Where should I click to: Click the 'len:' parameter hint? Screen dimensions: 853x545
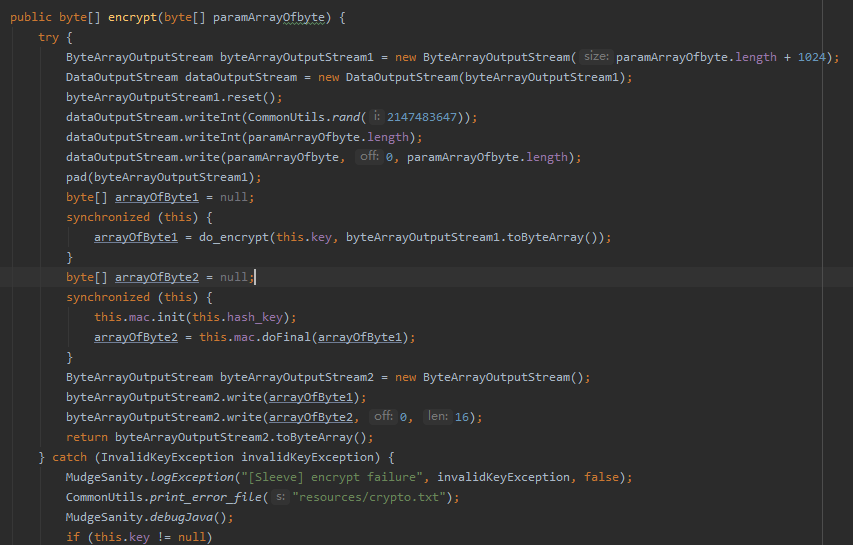tap(438, 417)
